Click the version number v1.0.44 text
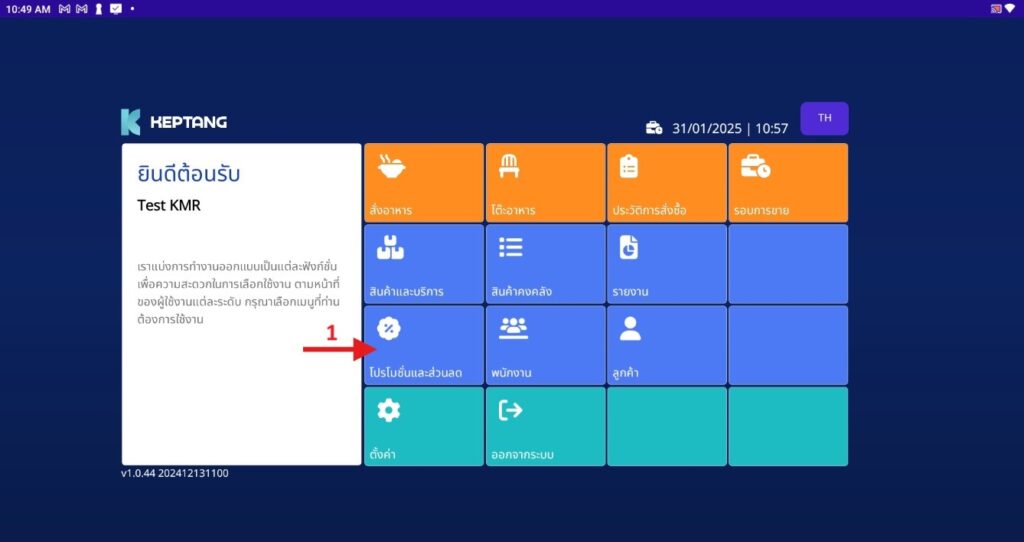This screenshot has height=542, width=1024. click(174, 473)
